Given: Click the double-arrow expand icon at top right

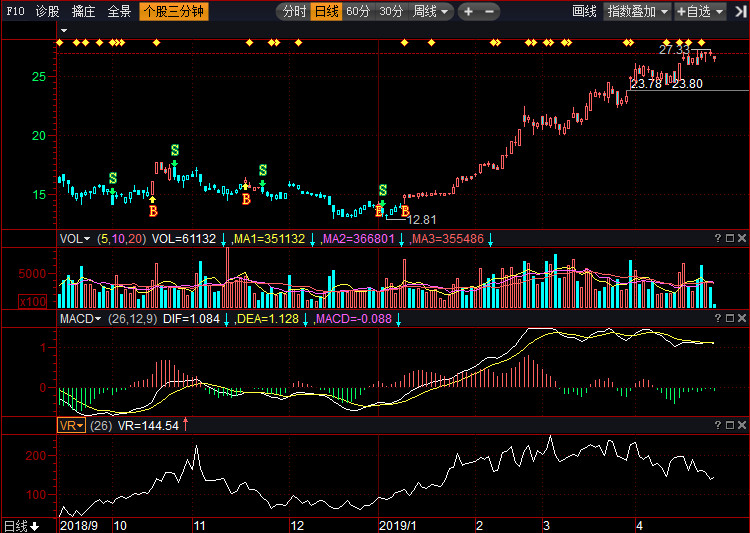Looking at the screenshot, I should pos(738,12).
